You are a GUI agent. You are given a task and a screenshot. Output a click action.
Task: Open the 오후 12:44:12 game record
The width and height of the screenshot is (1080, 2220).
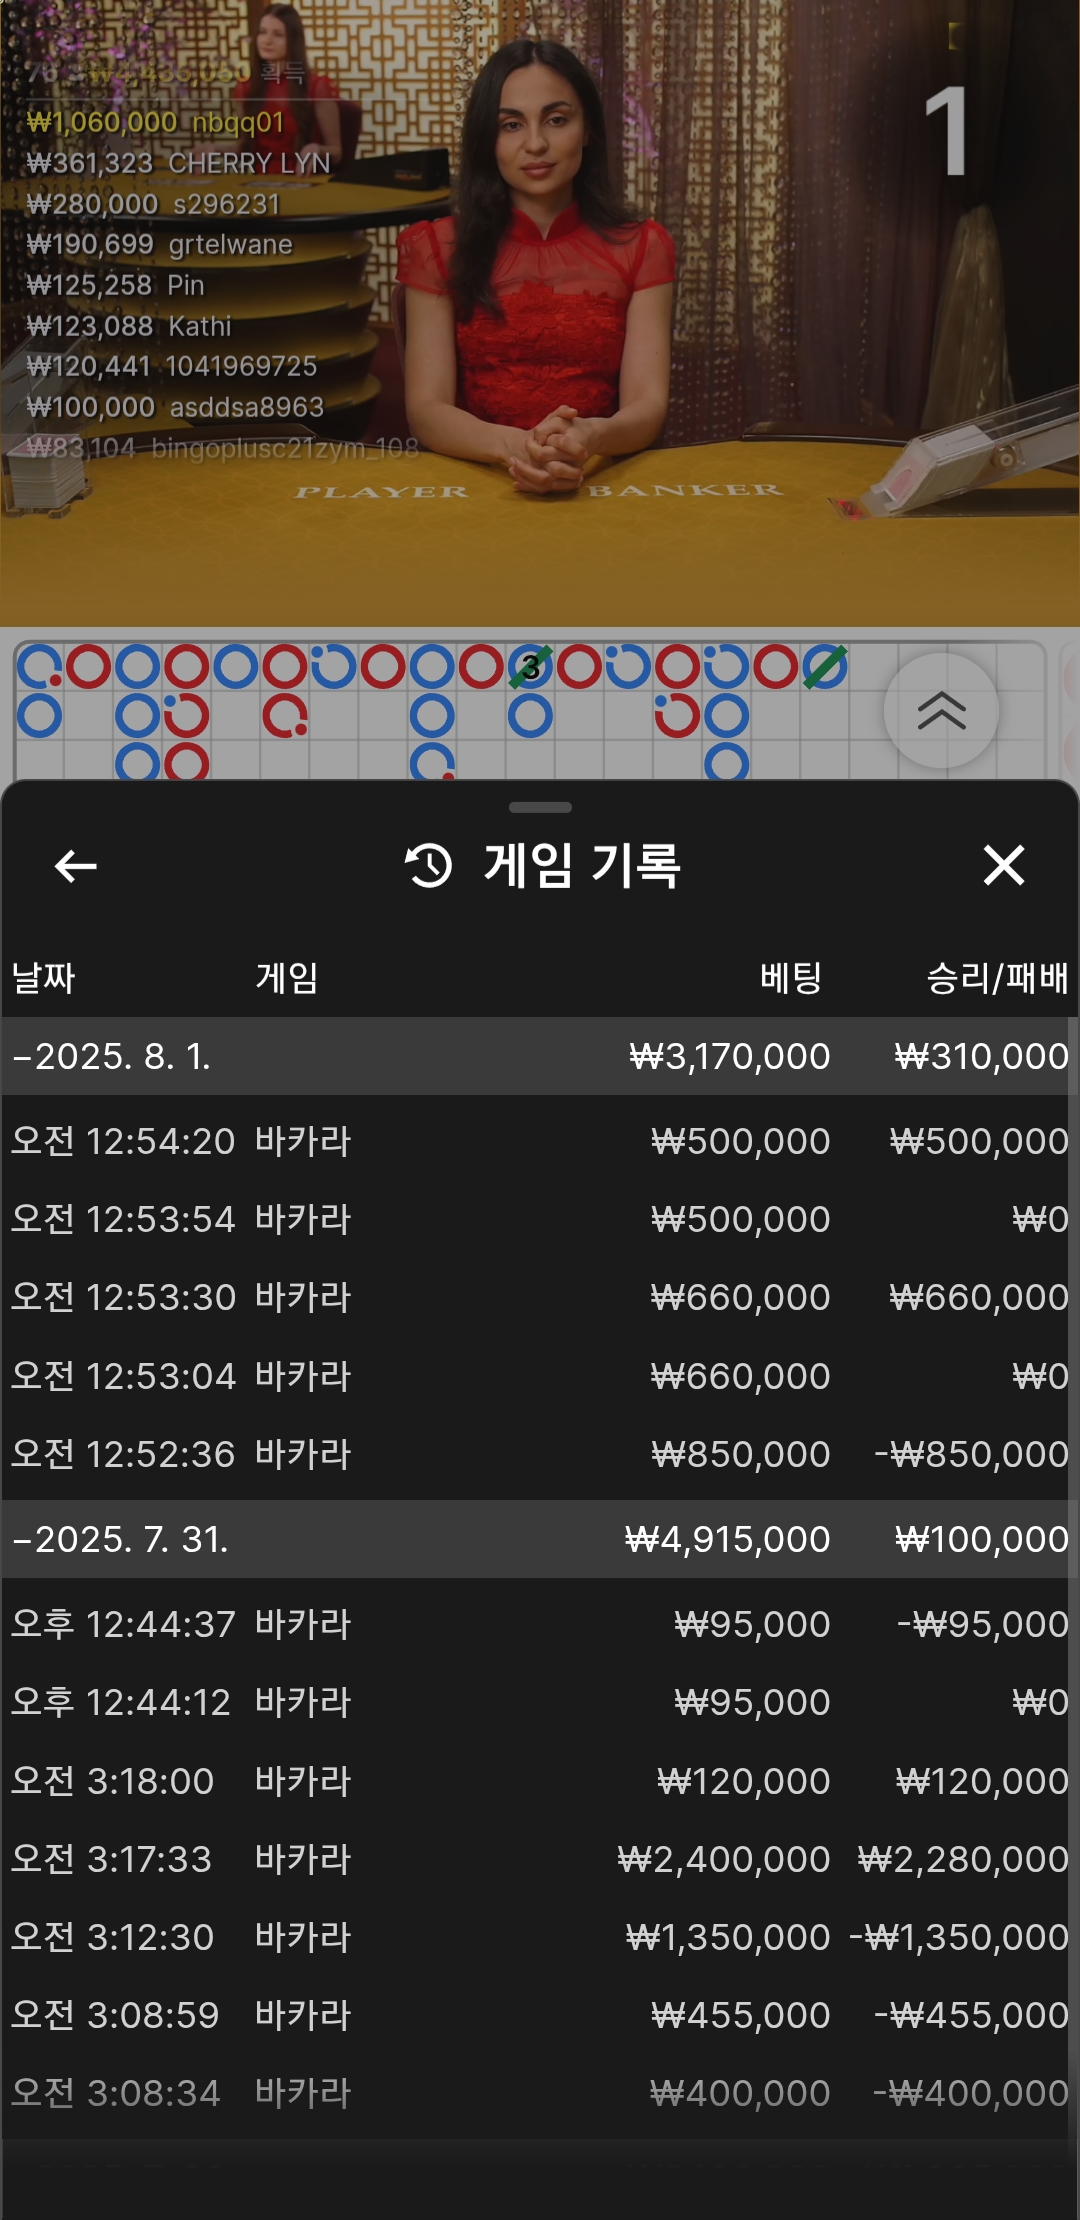tap(540, 1702)
